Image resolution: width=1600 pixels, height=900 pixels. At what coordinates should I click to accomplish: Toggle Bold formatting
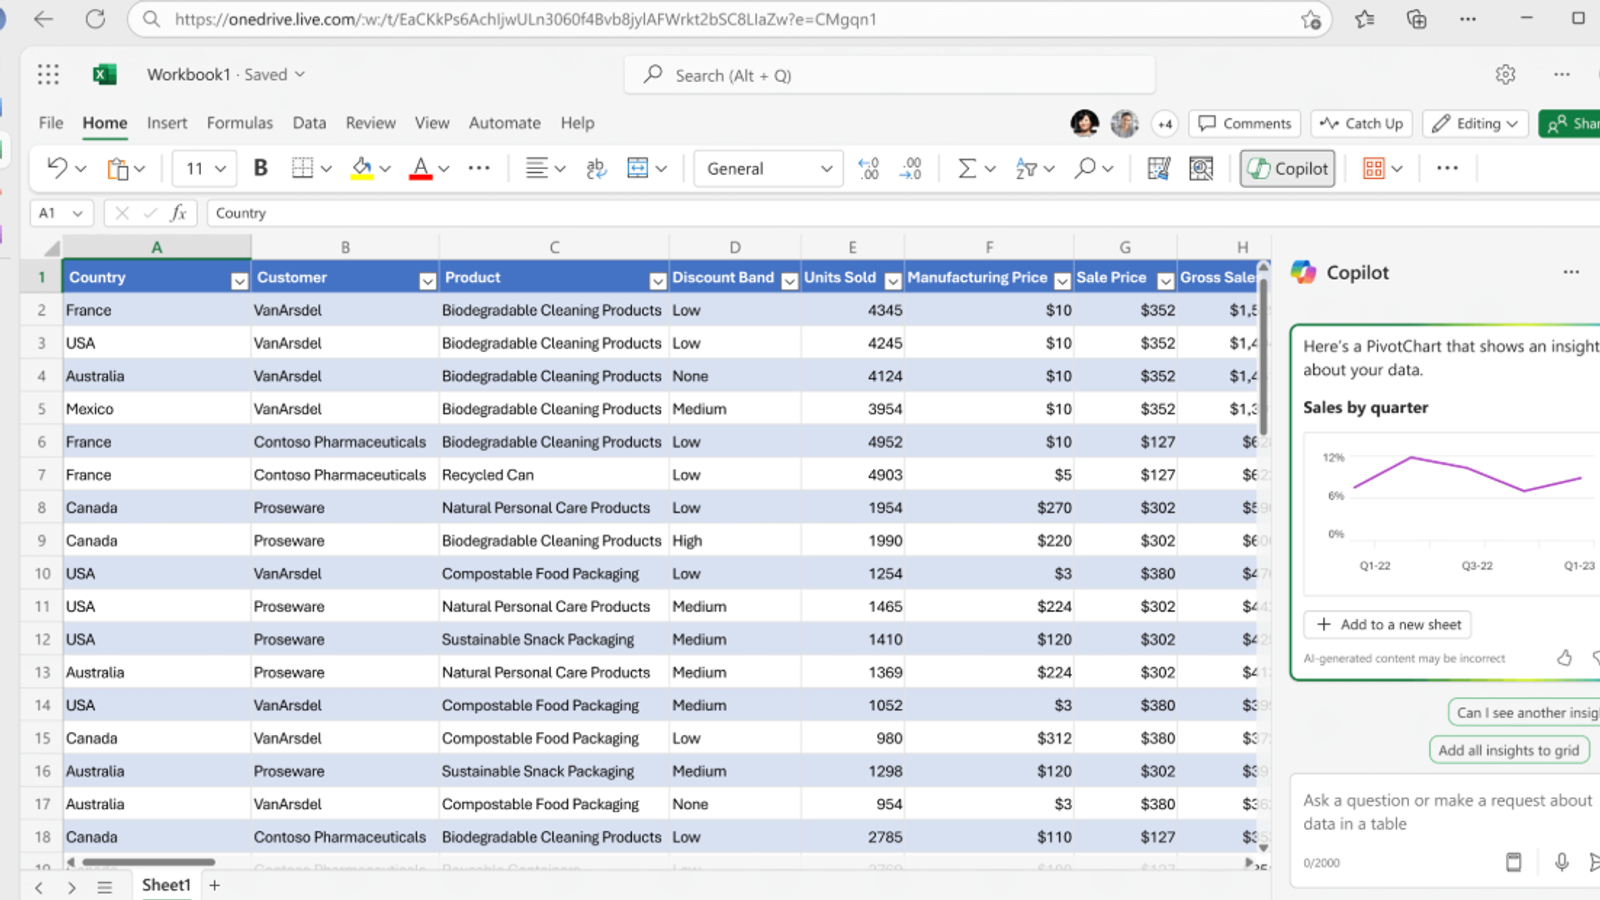[x=261, y=168]
